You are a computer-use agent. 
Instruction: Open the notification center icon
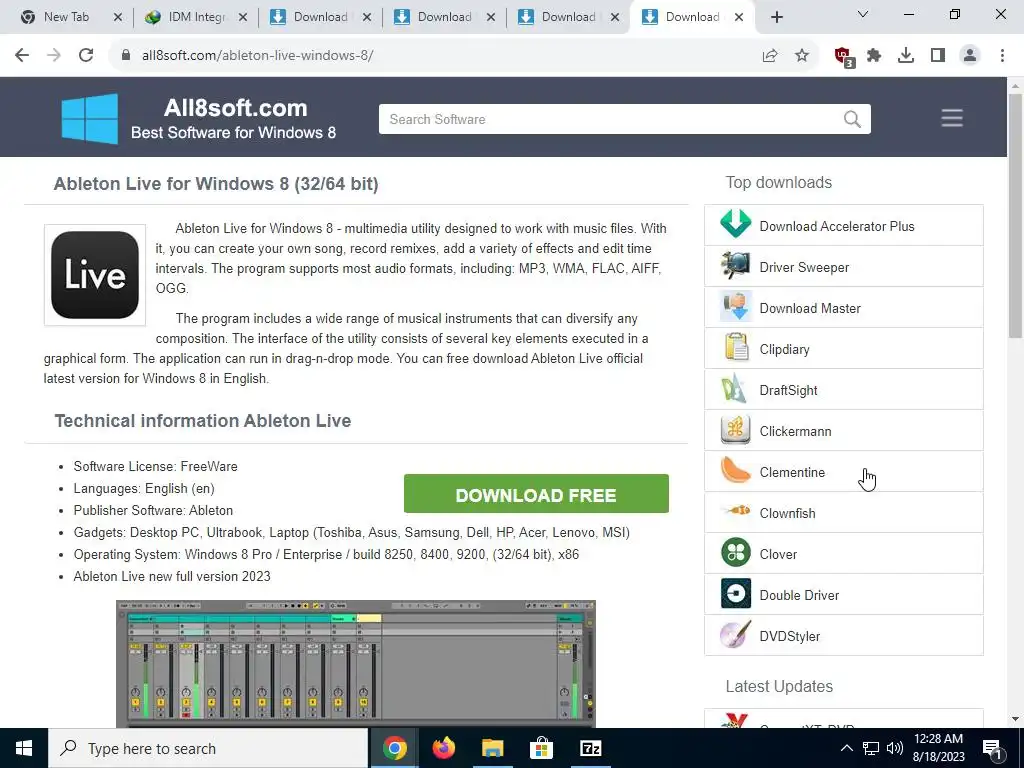[993, 748]
